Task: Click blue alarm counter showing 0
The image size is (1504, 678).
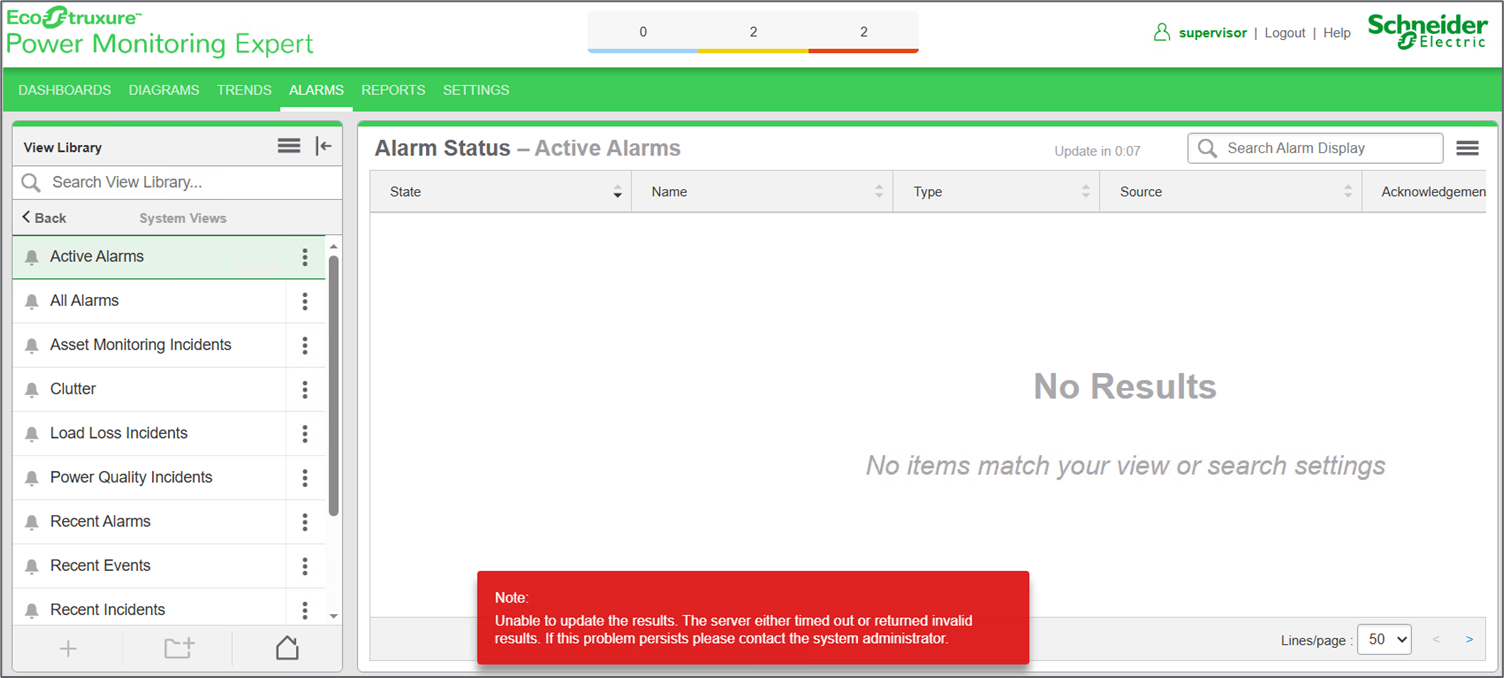Action: click(643, 32)
